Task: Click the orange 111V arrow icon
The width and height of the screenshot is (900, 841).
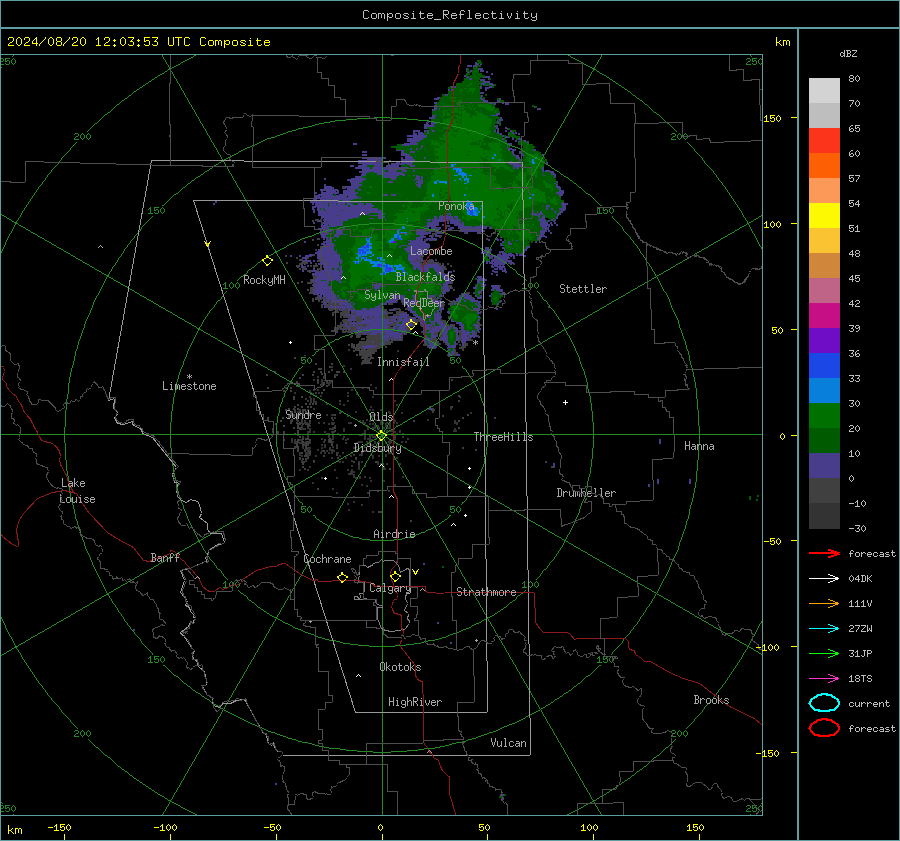Action: (824, 603)
